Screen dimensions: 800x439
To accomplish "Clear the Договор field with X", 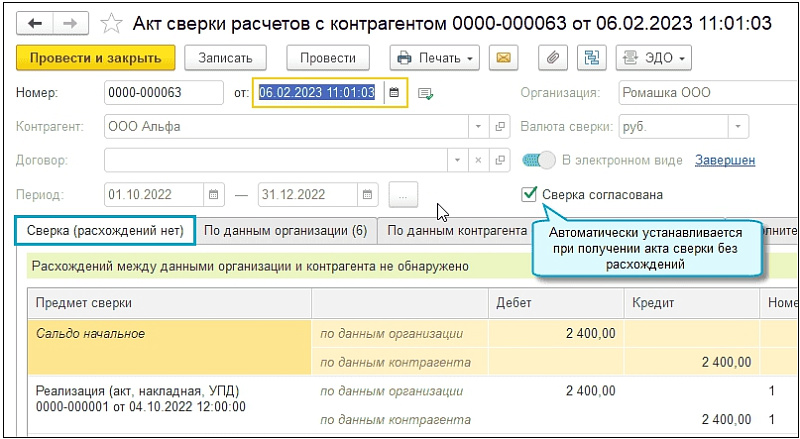I will [x=479, y=160].
